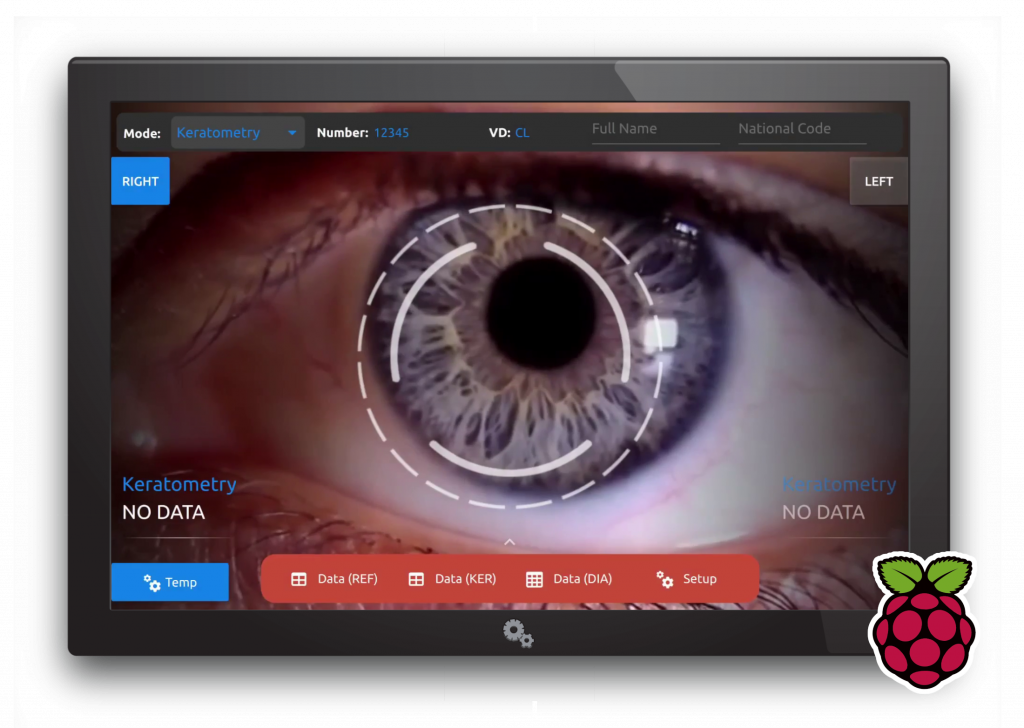
Task: Click the table icon beside Data (REF)
Action: click(298, 579)
